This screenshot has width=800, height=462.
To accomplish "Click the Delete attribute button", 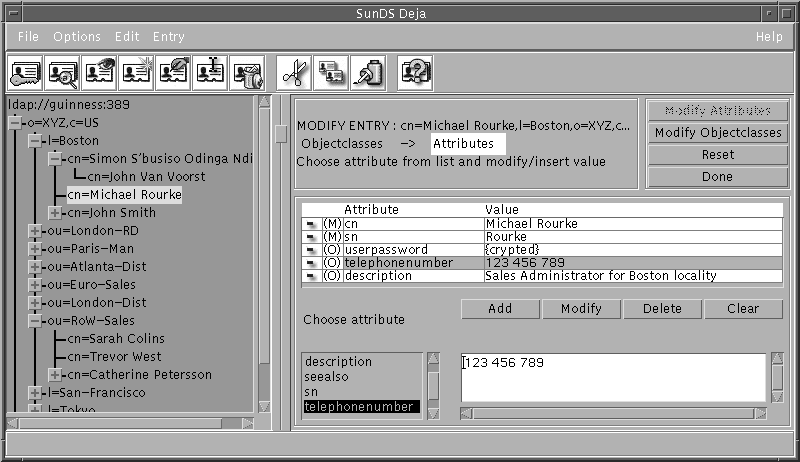I will pyautogui.click(x=662, y=309).
